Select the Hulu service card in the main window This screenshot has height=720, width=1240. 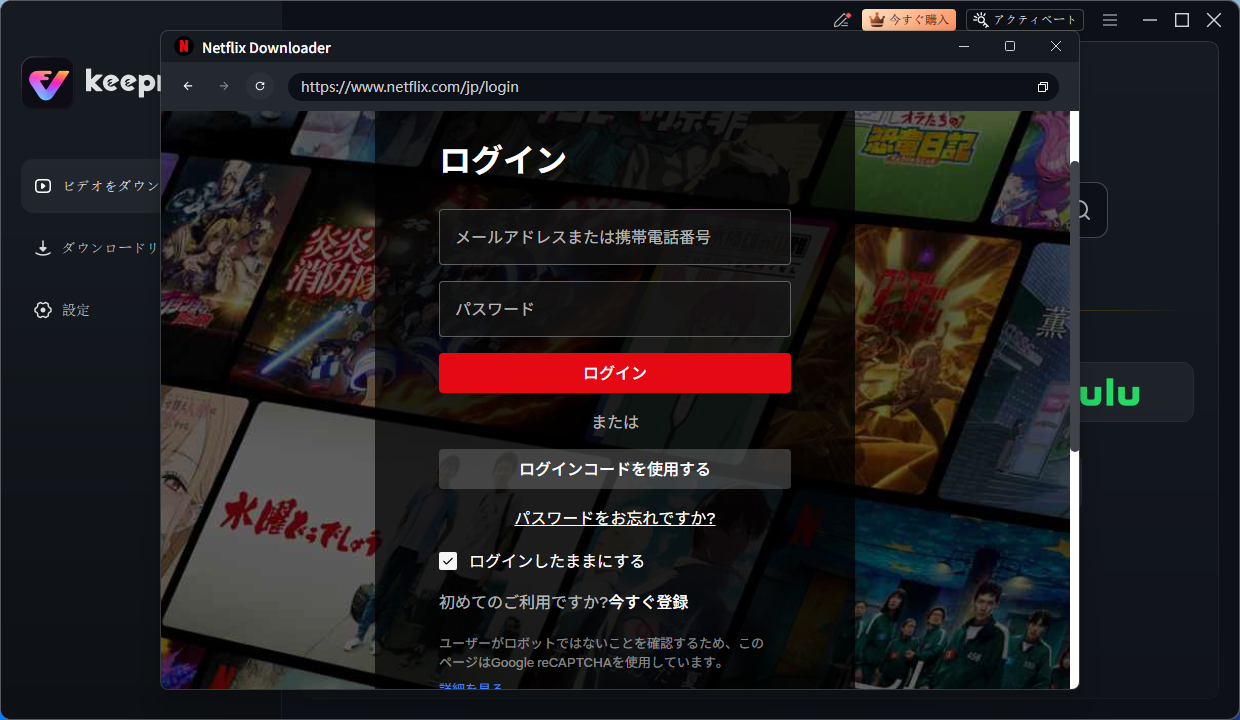click(x=1136, y=392)
